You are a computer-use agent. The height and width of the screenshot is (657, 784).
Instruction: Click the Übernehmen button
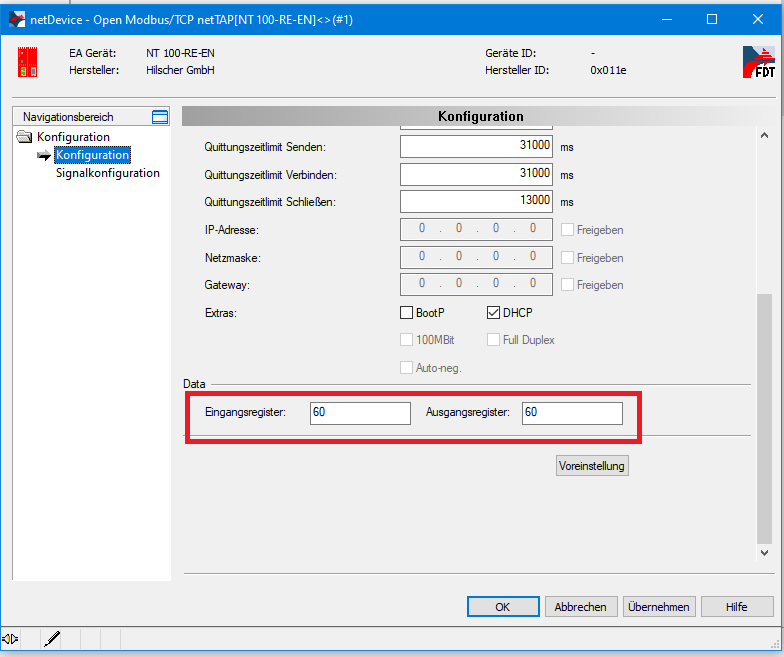pos(658,606)
